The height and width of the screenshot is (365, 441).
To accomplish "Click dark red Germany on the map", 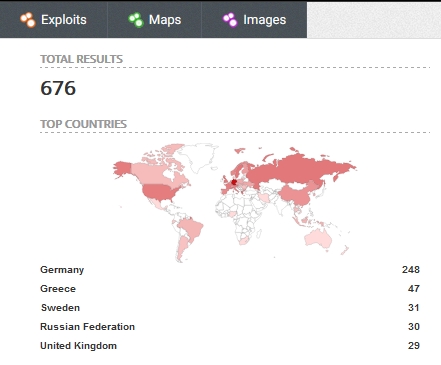I will point(234,182).
